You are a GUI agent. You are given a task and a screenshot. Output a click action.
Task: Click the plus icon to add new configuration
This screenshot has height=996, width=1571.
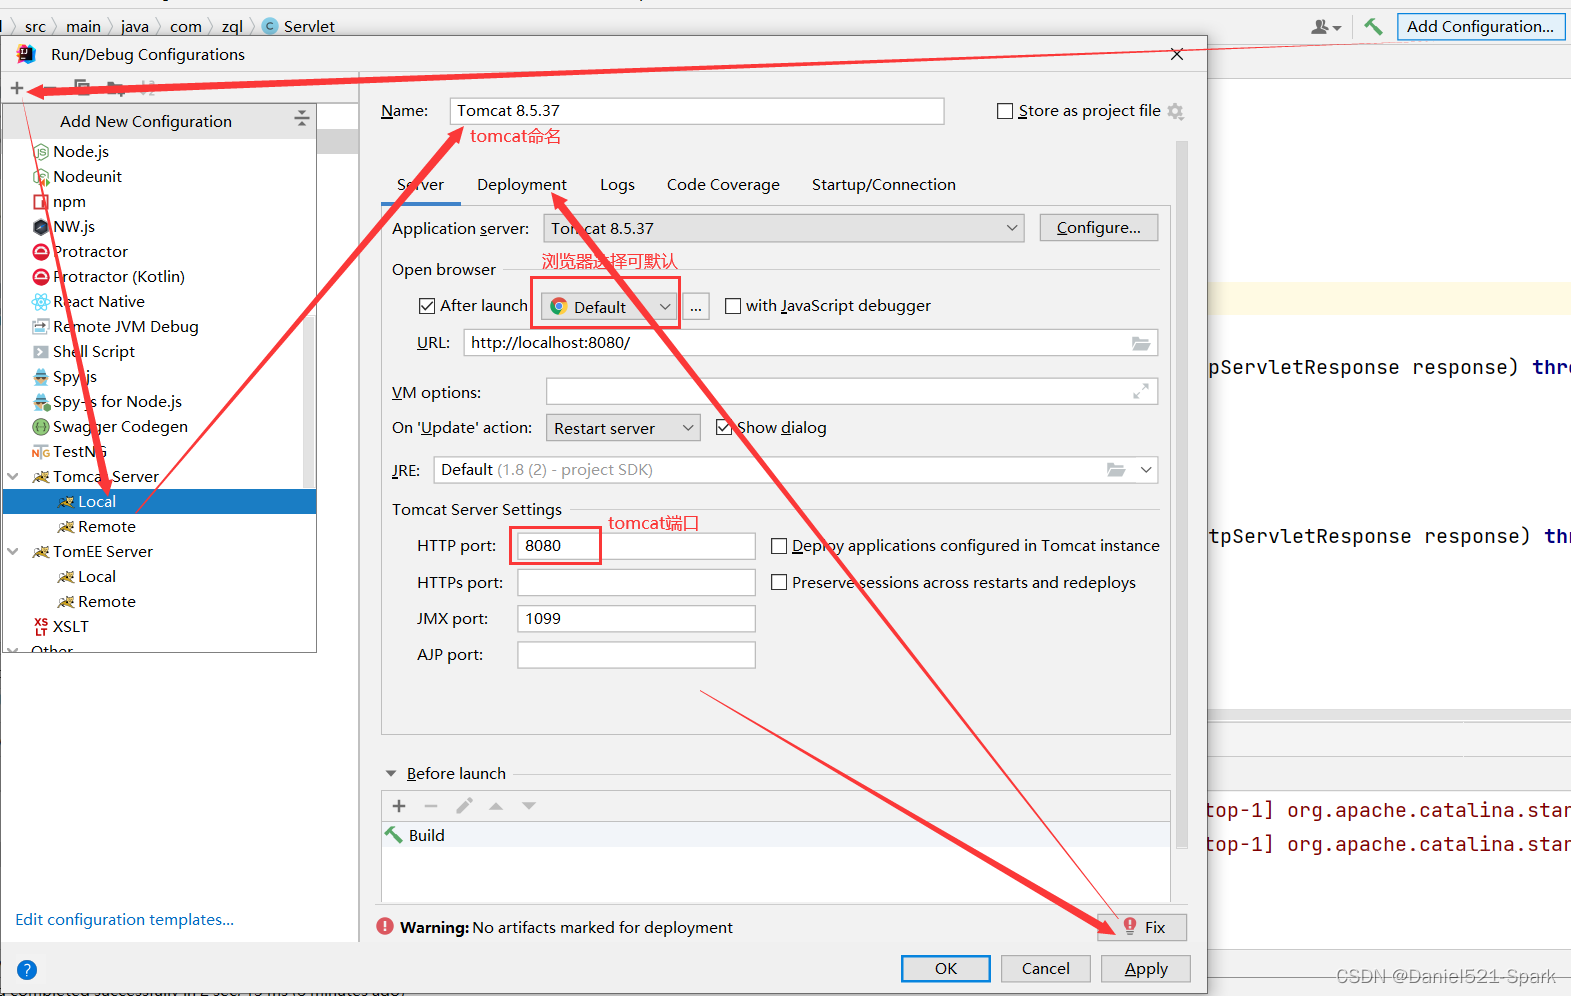(17, 88)
